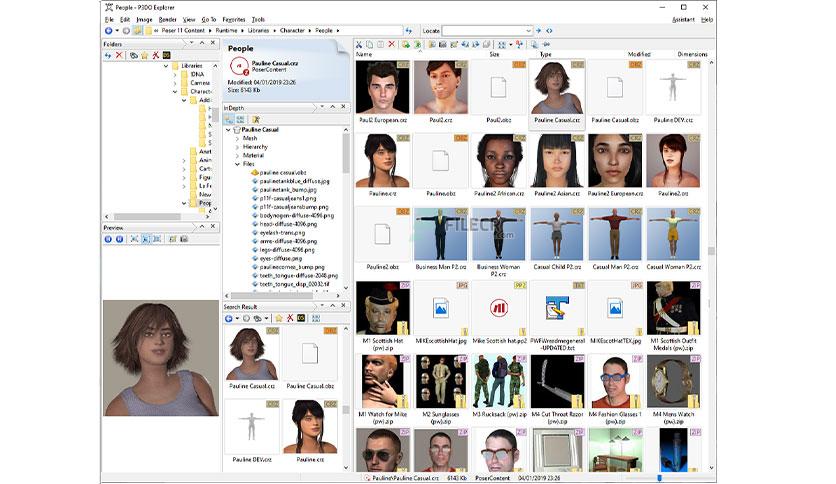Click the Cut scissors icon in file toolbar
The height and width of the screenshot is (484, 836).
tap(359, 45)
